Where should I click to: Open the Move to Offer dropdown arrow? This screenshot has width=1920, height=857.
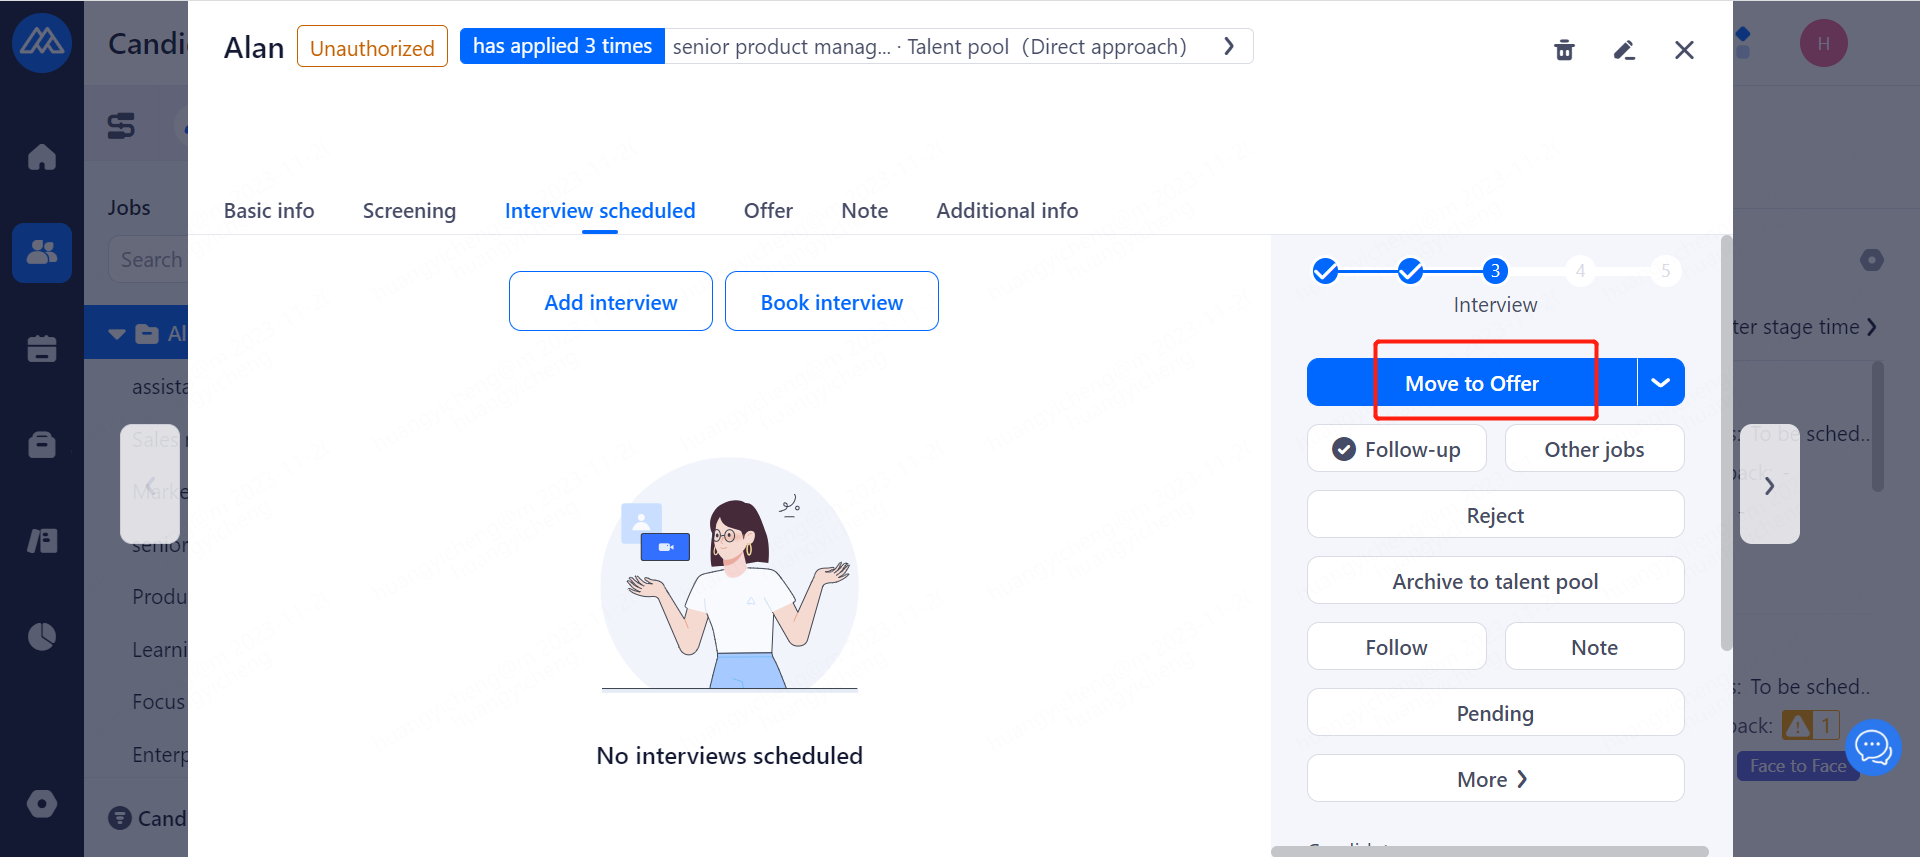[1661, 383]
